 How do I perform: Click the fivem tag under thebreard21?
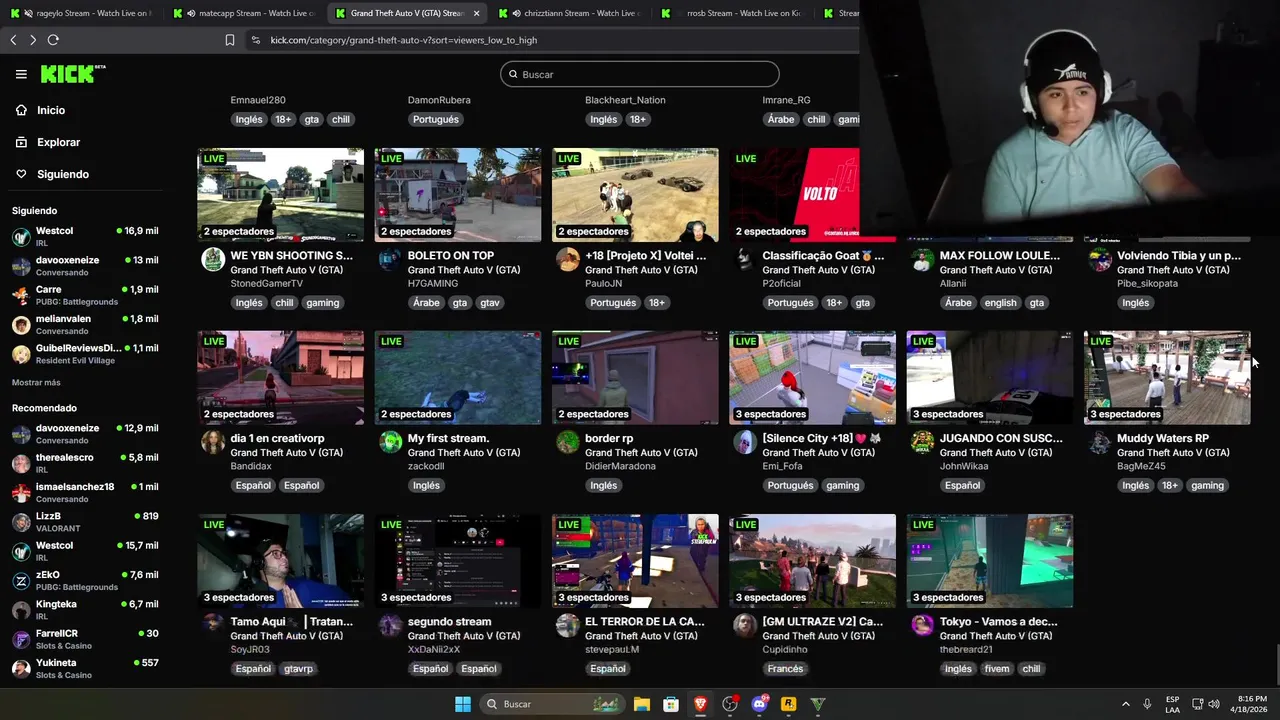click(997, 669)
